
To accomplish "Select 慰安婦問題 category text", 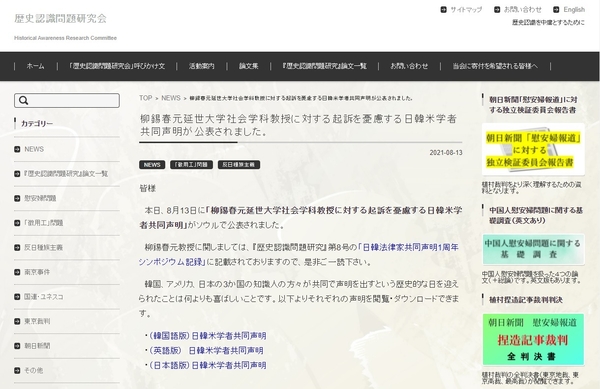I will coord(40,198).
